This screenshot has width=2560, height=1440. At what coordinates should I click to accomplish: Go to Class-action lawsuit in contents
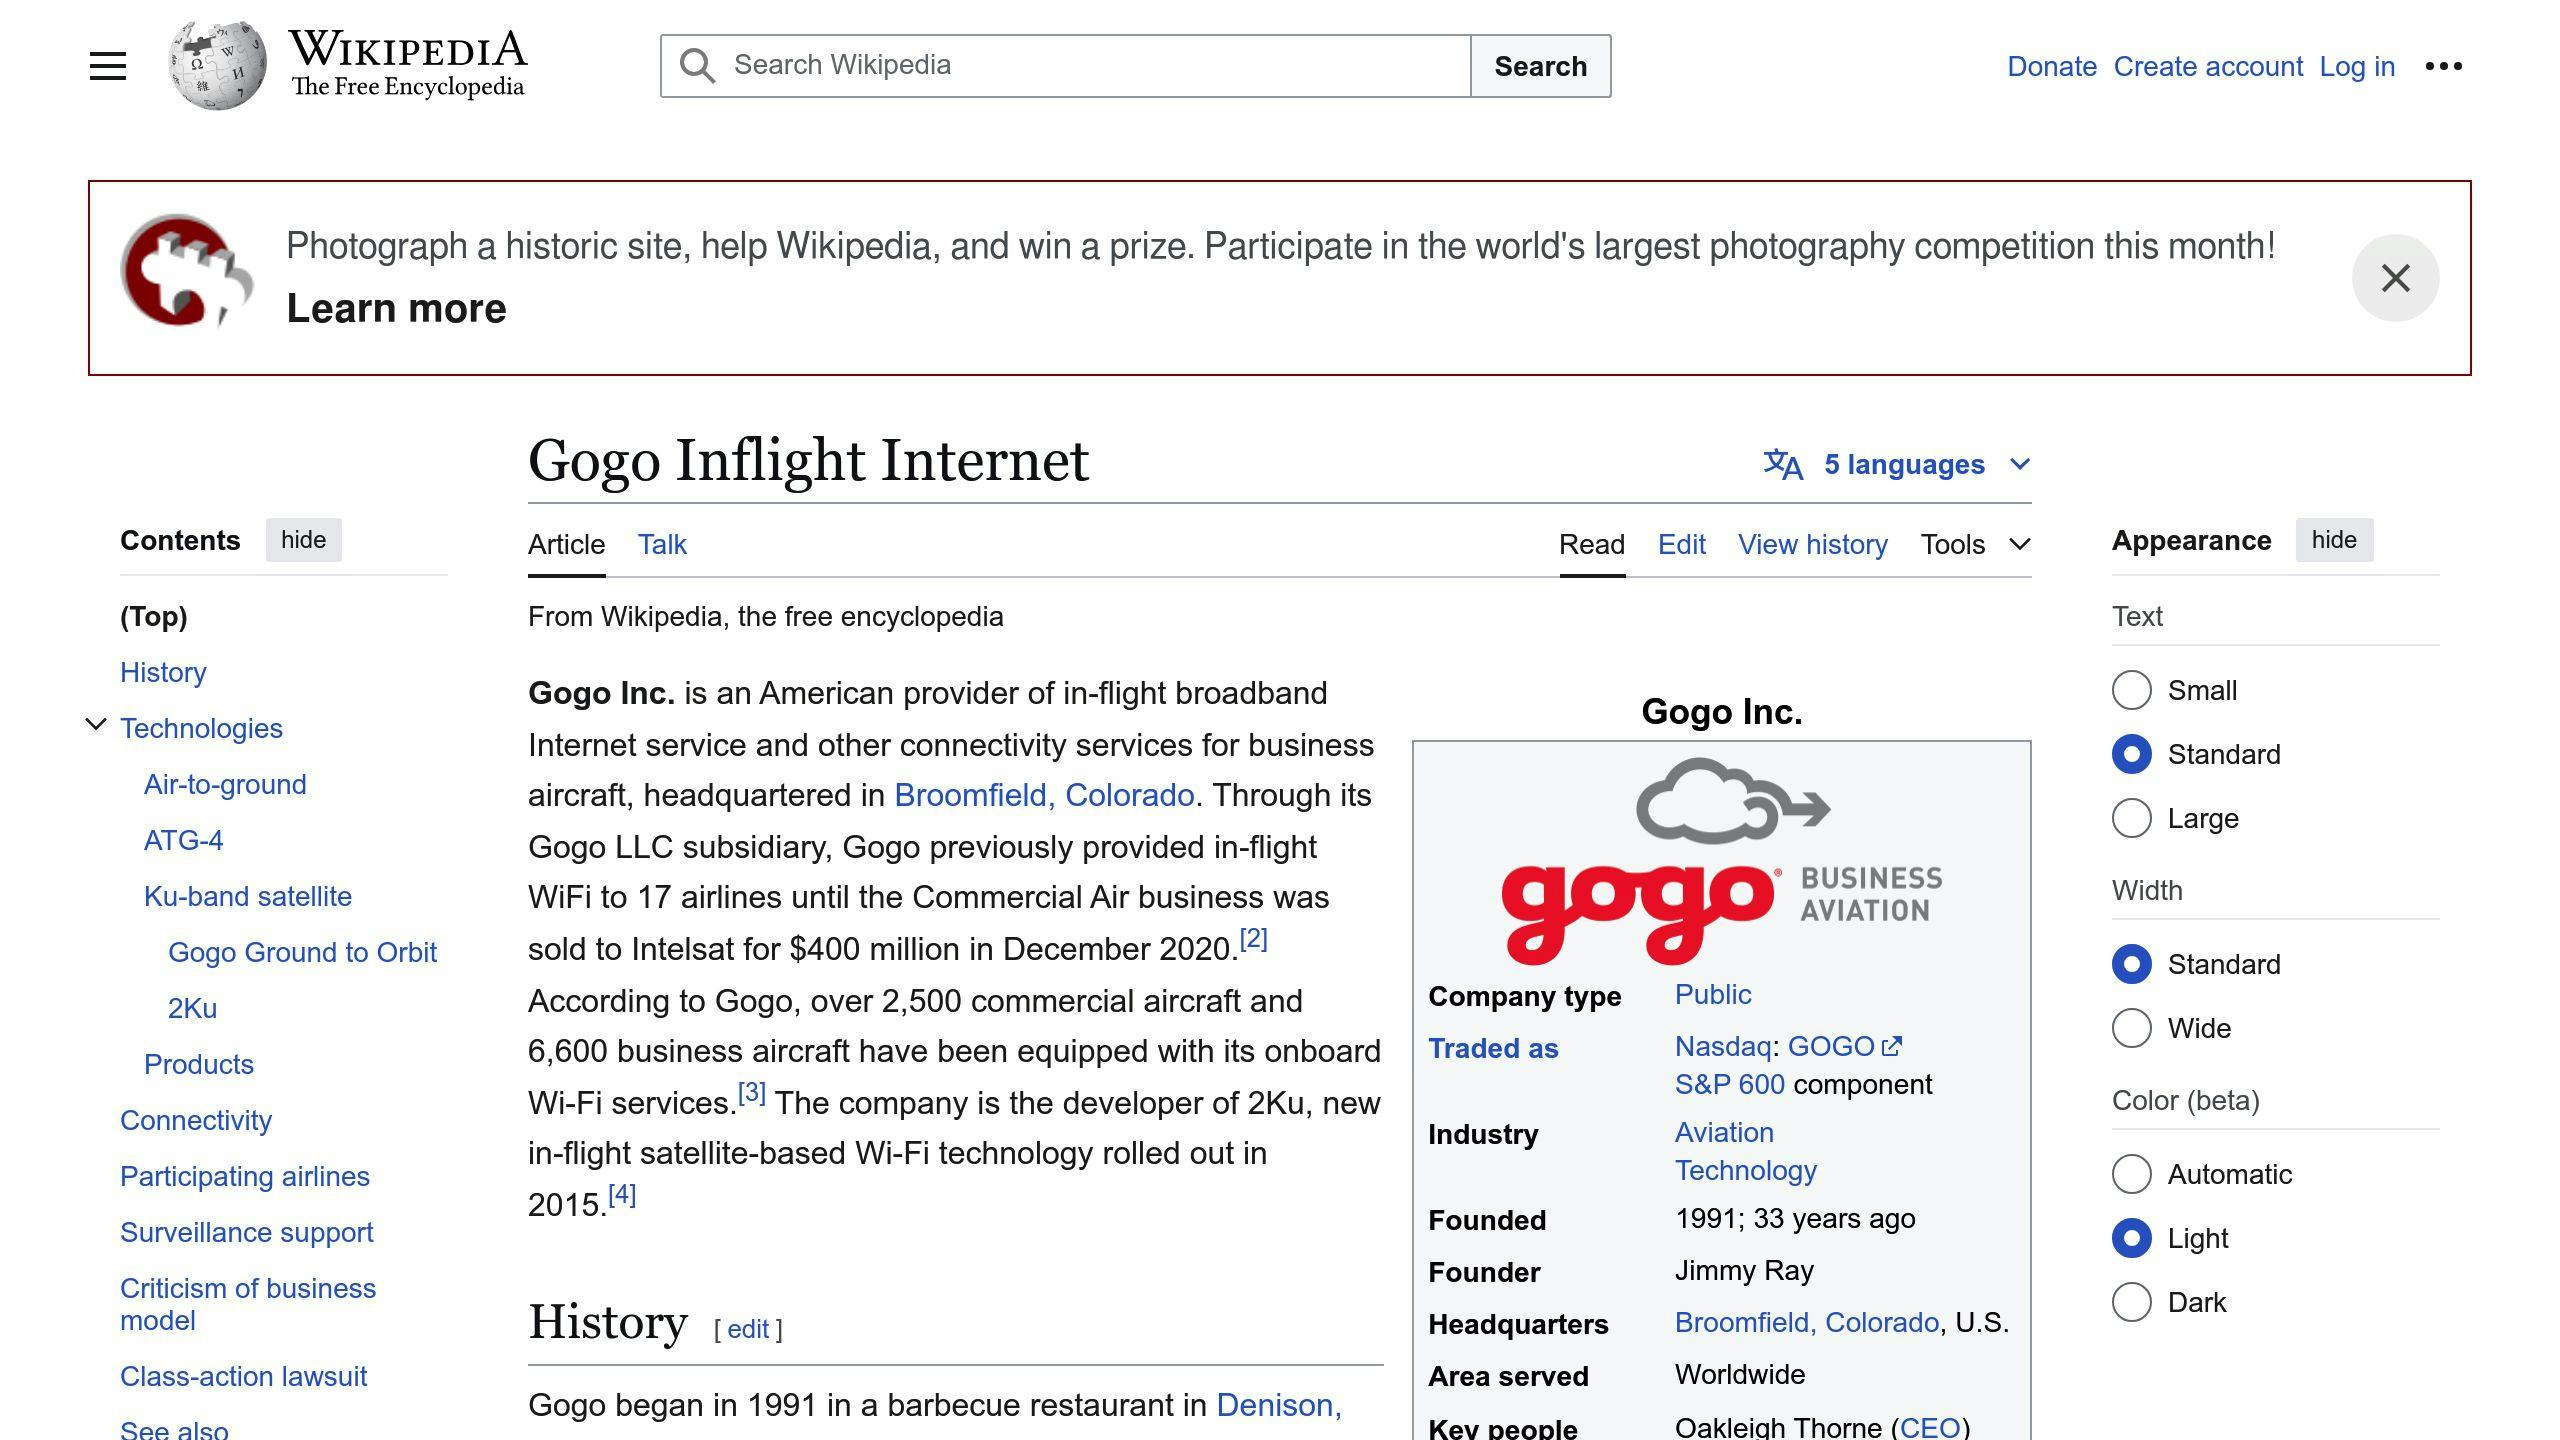tap(243, 1376)
